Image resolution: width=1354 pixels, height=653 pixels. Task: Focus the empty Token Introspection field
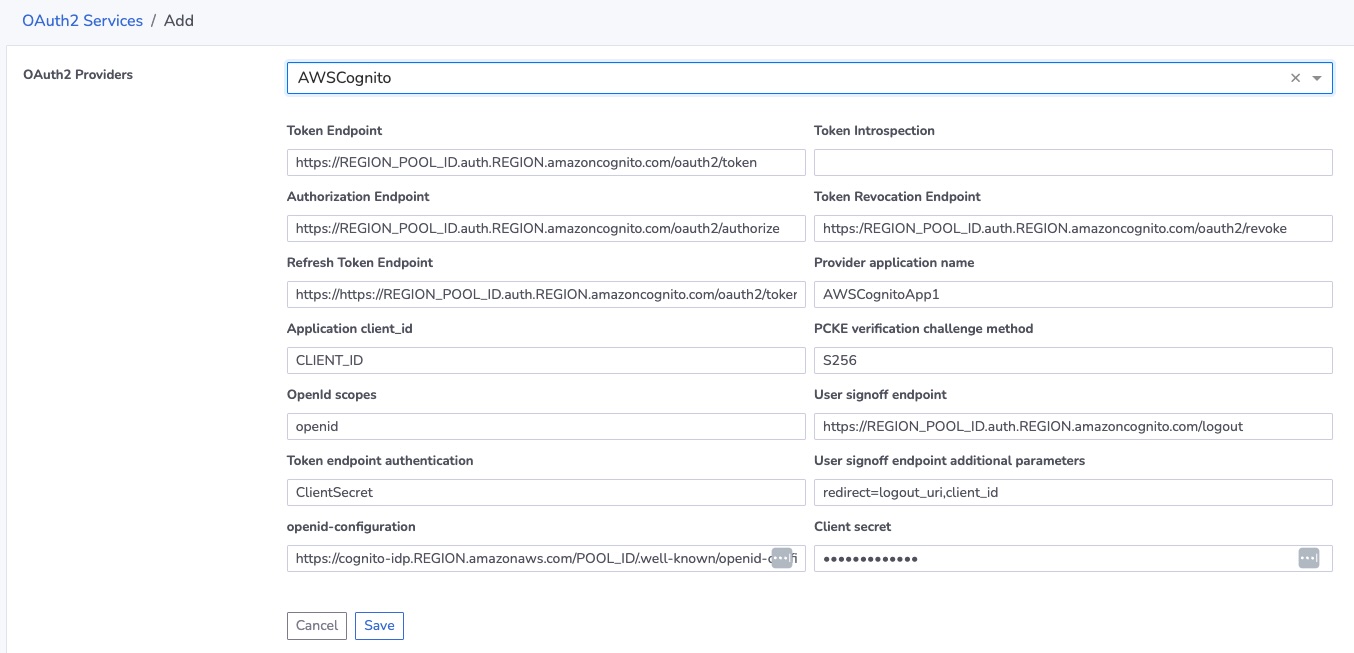pos(1072,162)
